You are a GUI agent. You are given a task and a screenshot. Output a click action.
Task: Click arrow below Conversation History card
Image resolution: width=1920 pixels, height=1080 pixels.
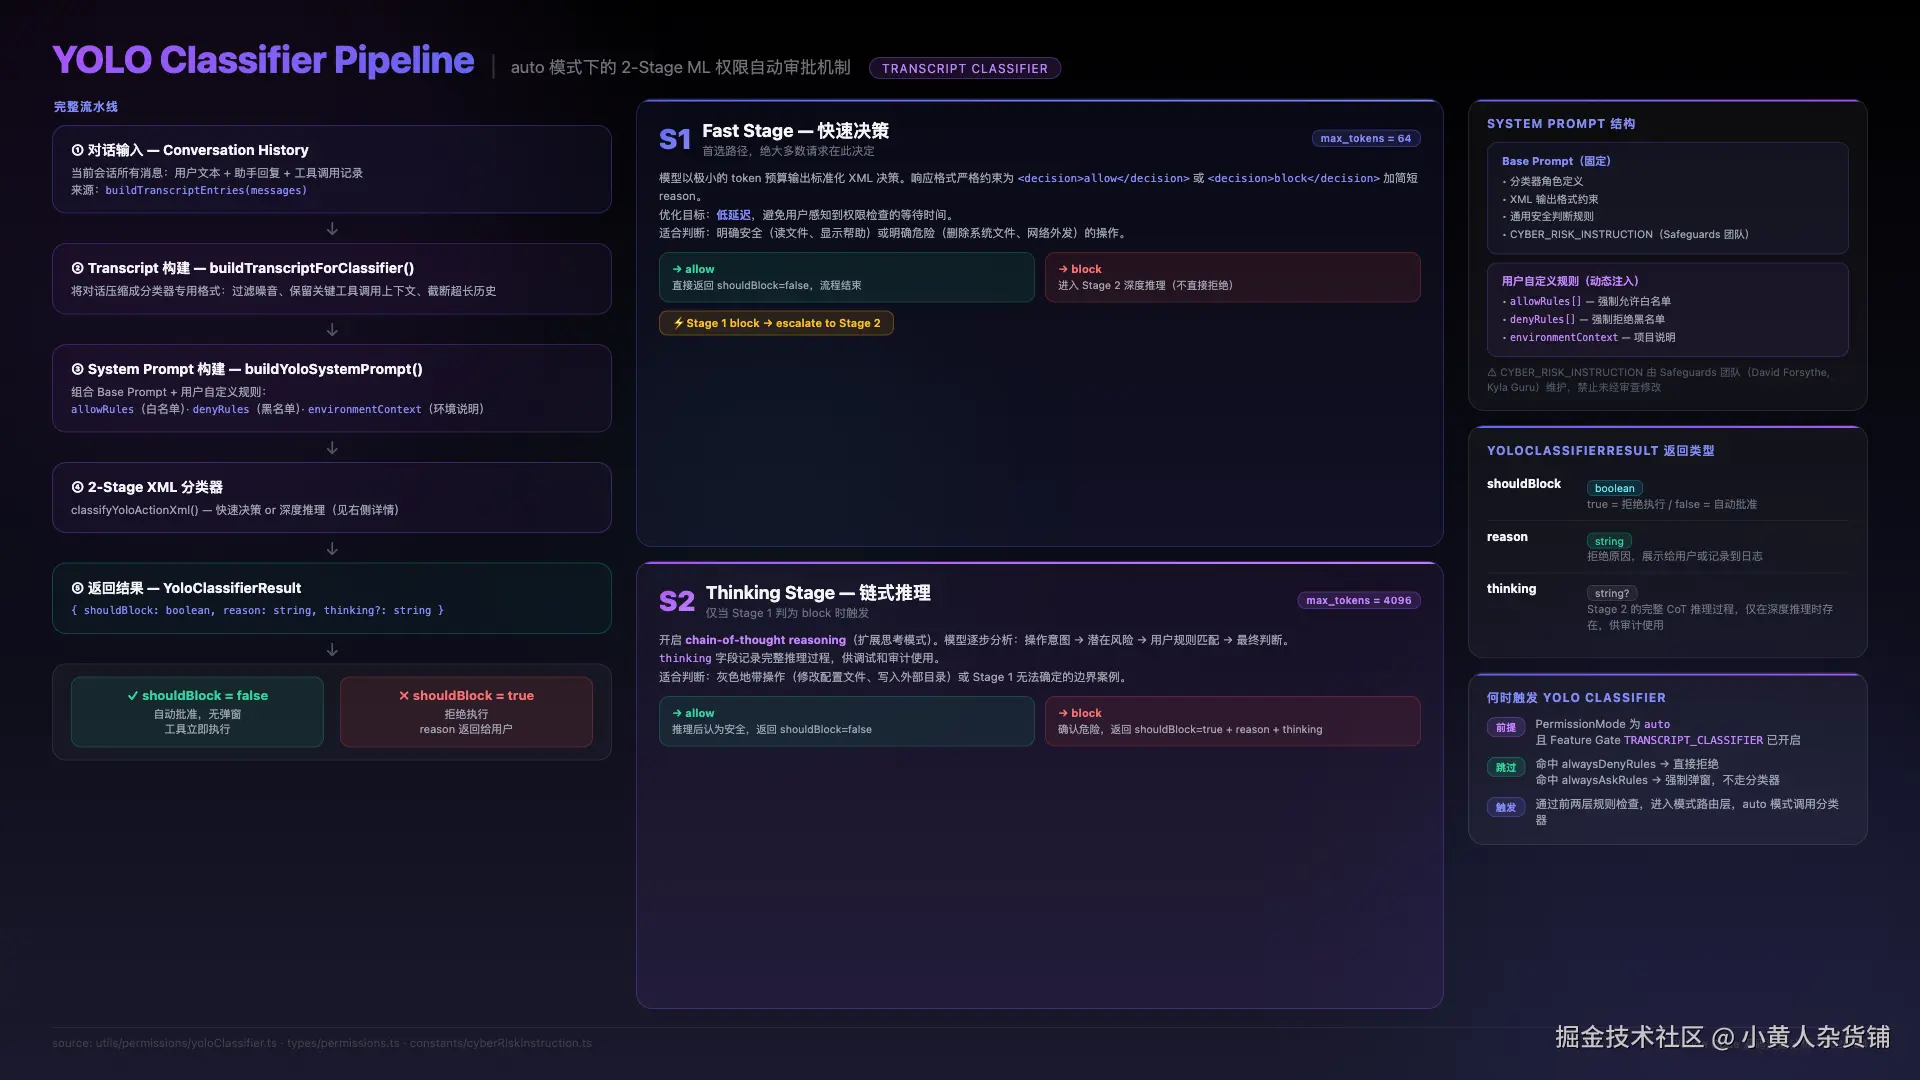pyautogui.click(x=332, y=229)
